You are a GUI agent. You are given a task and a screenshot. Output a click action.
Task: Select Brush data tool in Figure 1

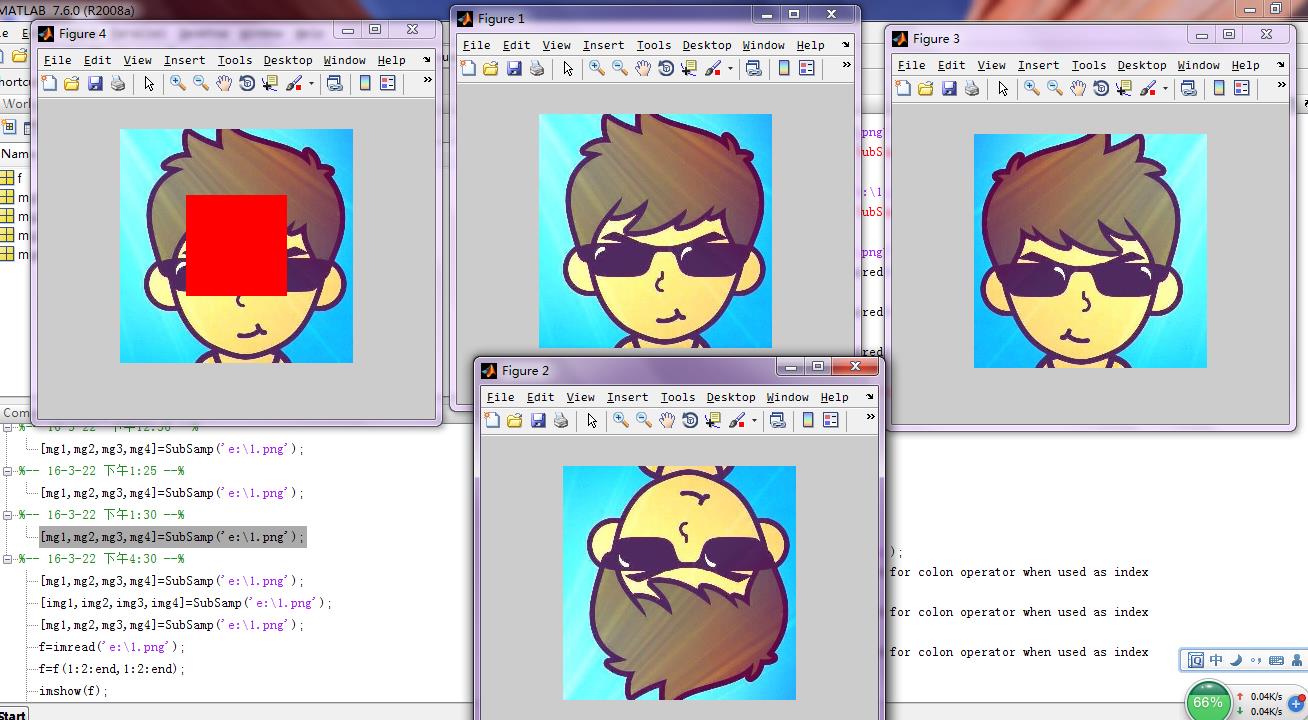713,68
